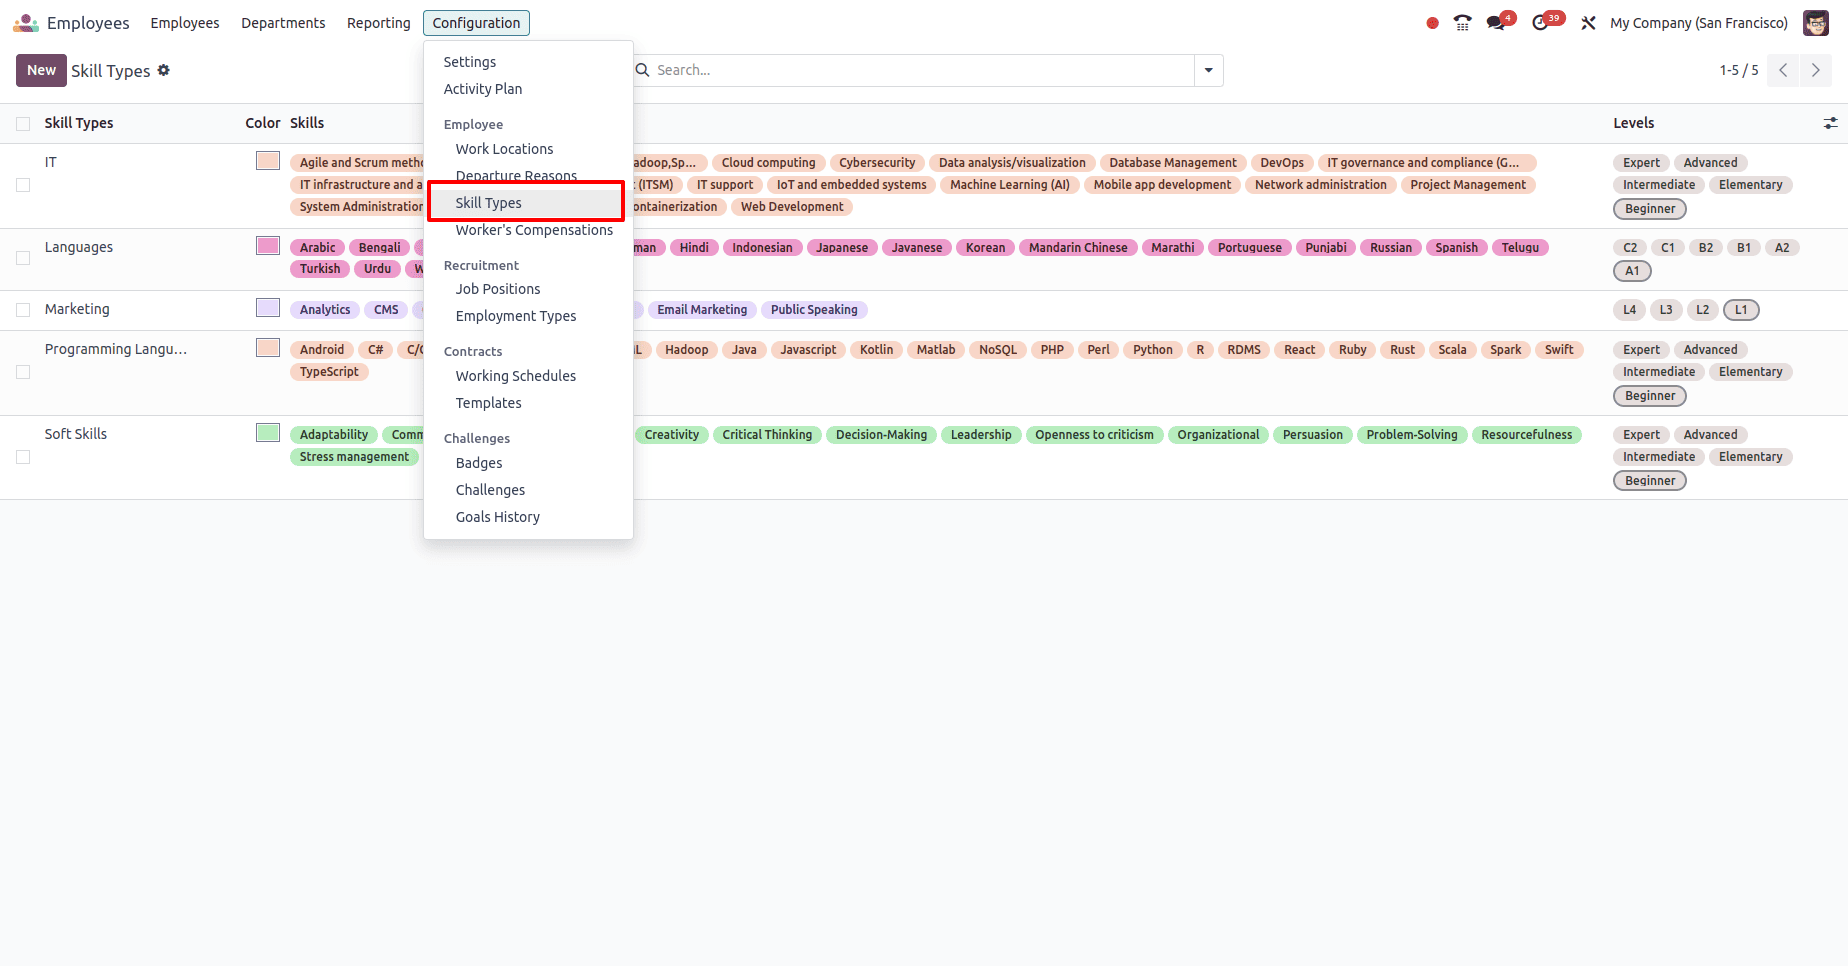Click the Stress management skill tag
The image size is (1848, 966).
point(354,457)
